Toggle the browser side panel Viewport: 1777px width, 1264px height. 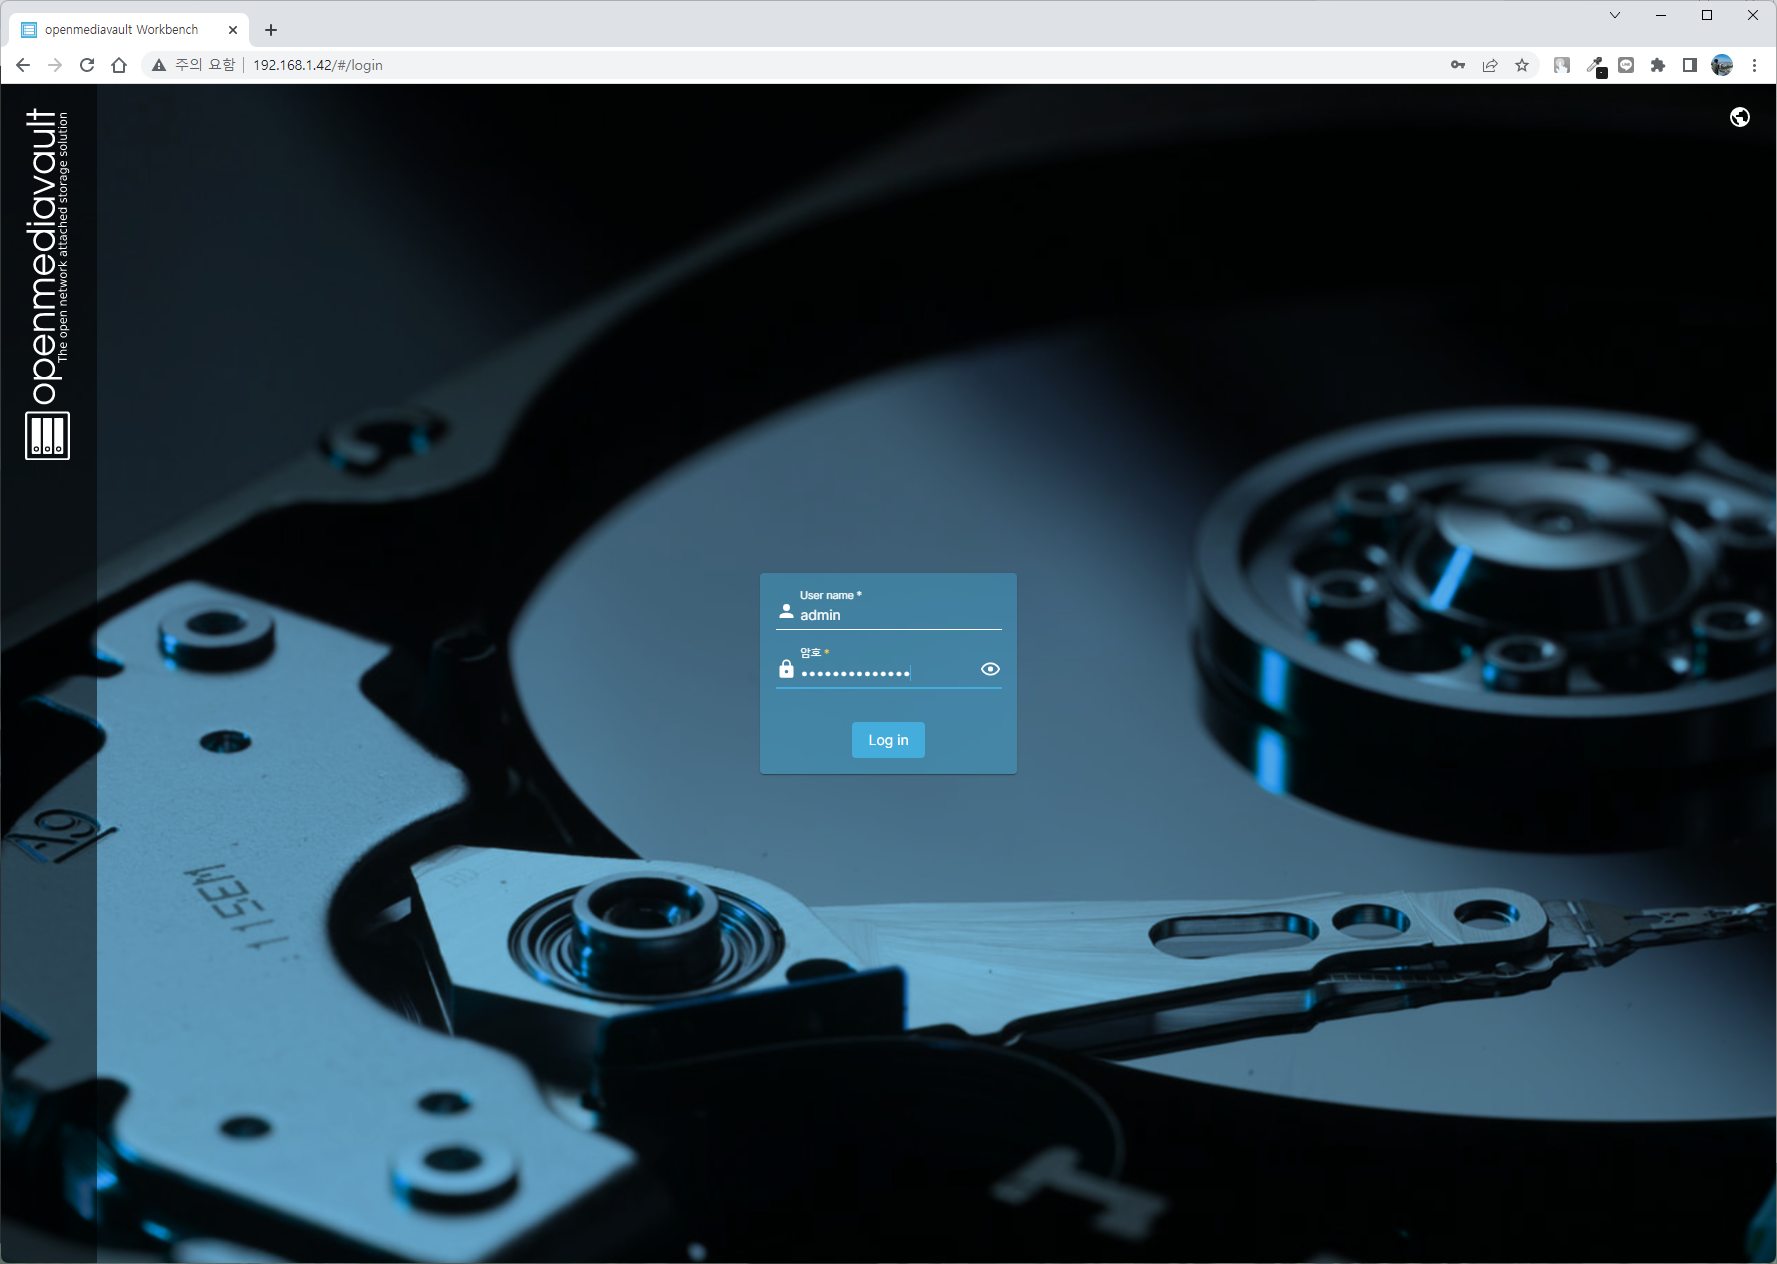tap(1690, 65)
